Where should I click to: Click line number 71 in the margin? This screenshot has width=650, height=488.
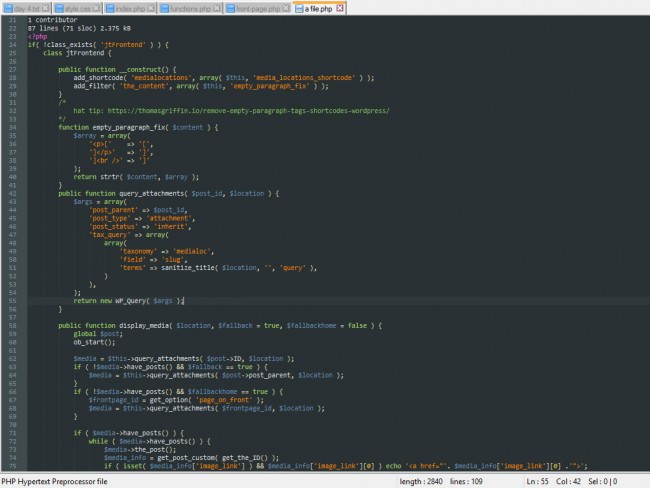coord(12,433)
